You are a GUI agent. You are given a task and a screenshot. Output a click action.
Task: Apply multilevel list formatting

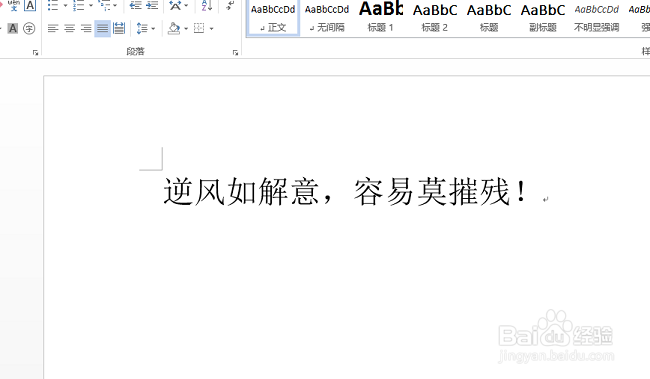point(104,5)
